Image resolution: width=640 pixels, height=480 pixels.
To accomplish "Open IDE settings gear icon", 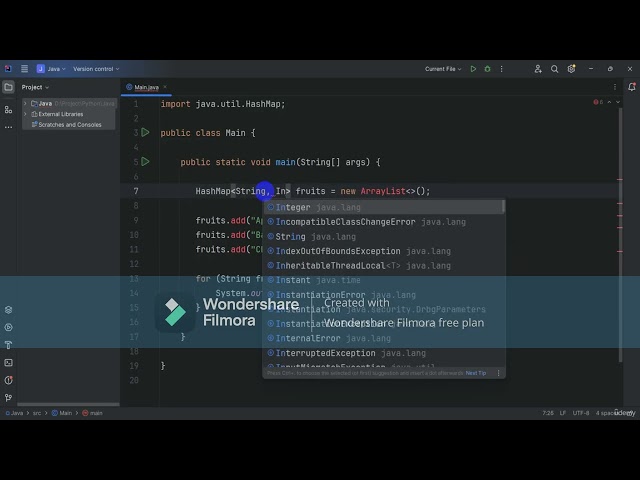I will (x=571, y=69).
